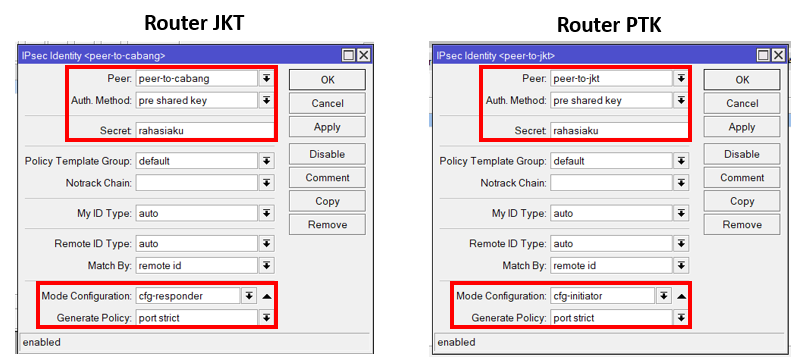Click Apply in Router PTK dialog

pyautogui.click(x=742, y=127)
